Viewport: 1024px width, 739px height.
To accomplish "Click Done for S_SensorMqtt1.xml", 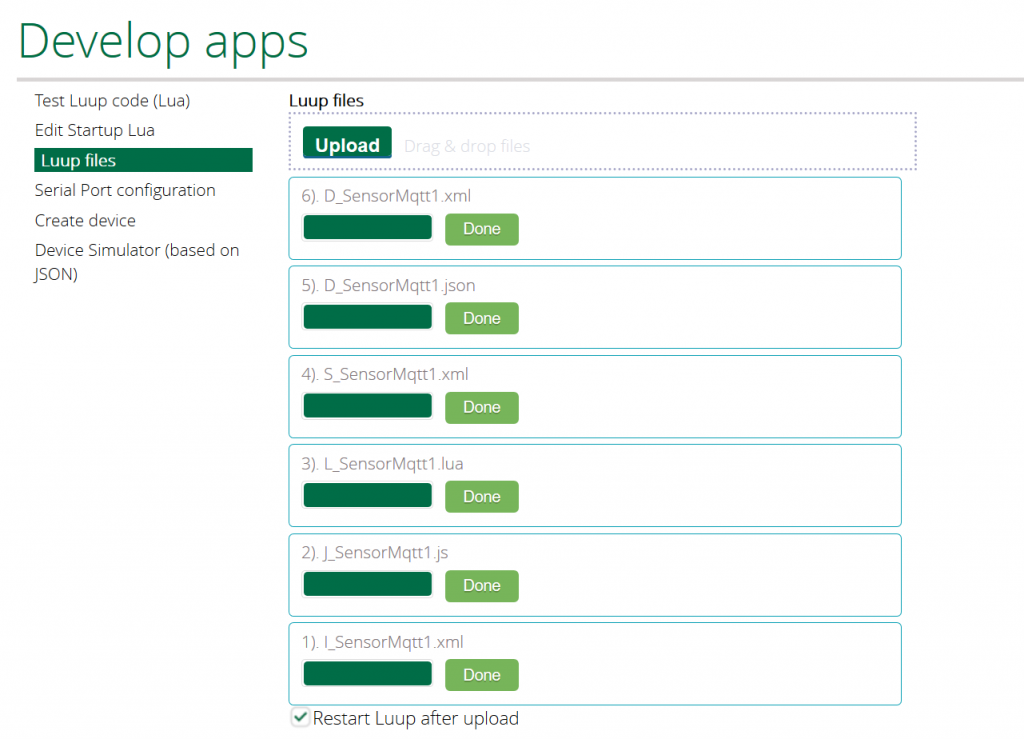I will (x=482, y=407).
